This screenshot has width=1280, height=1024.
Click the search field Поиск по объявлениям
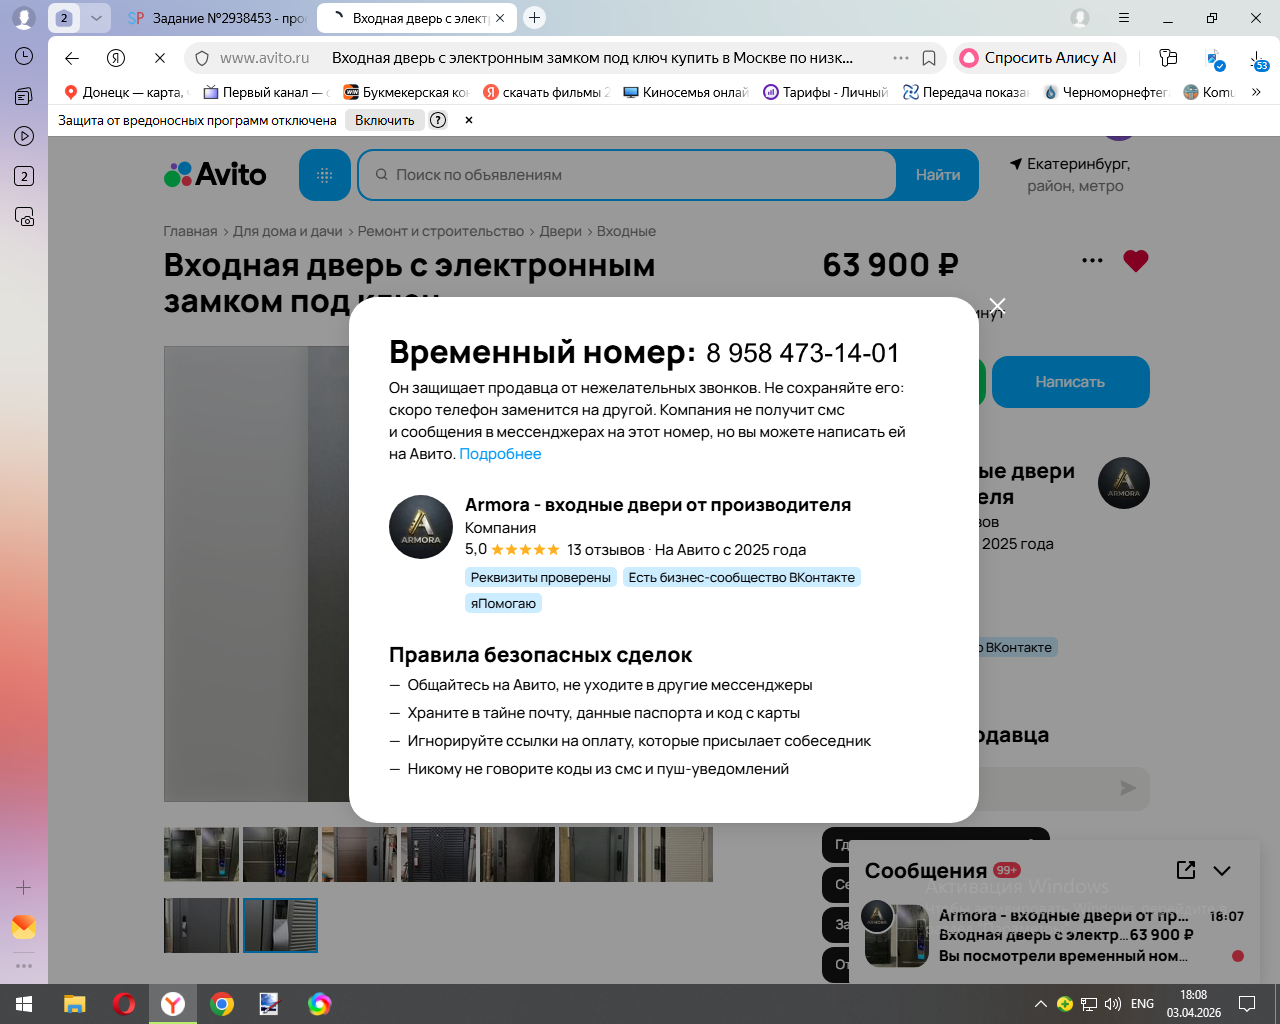click(x=627, y=175)
